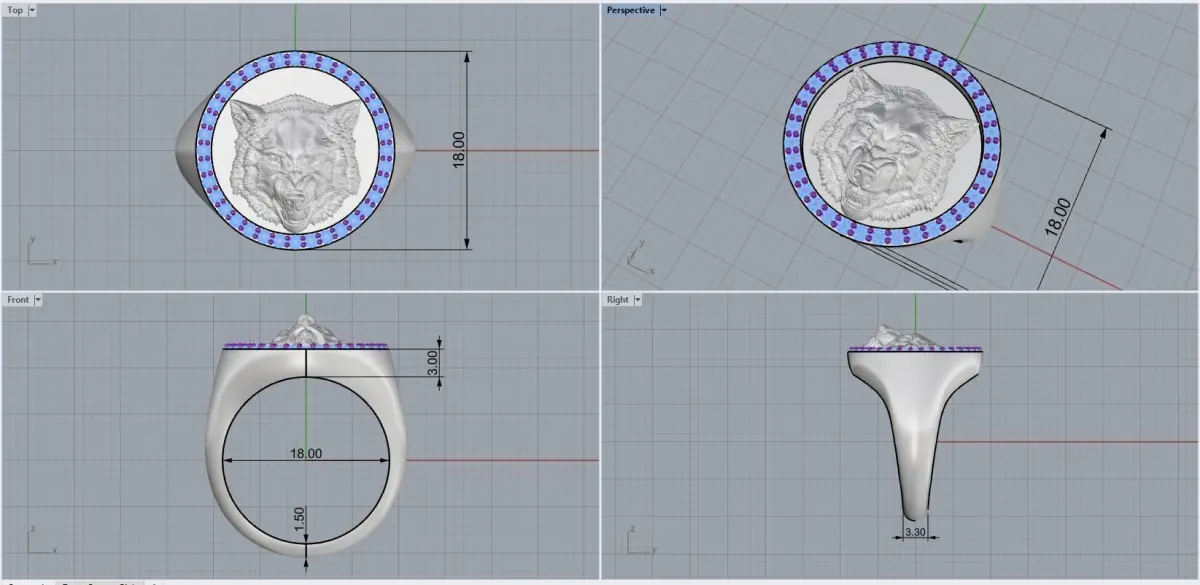Activate the Right viewport title label

[617, 299]
